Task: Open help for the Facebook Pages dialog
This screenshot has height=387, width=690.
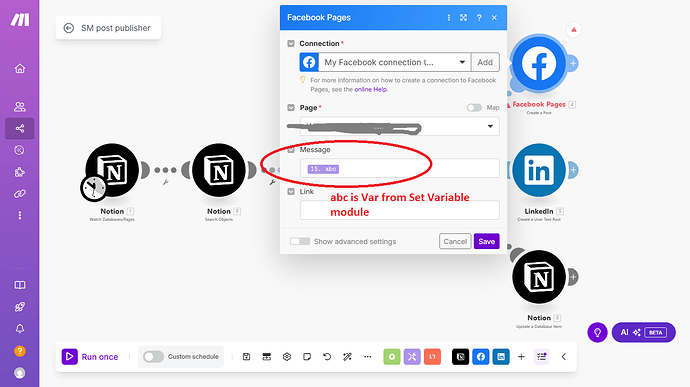Action: [x=479, y=18]
